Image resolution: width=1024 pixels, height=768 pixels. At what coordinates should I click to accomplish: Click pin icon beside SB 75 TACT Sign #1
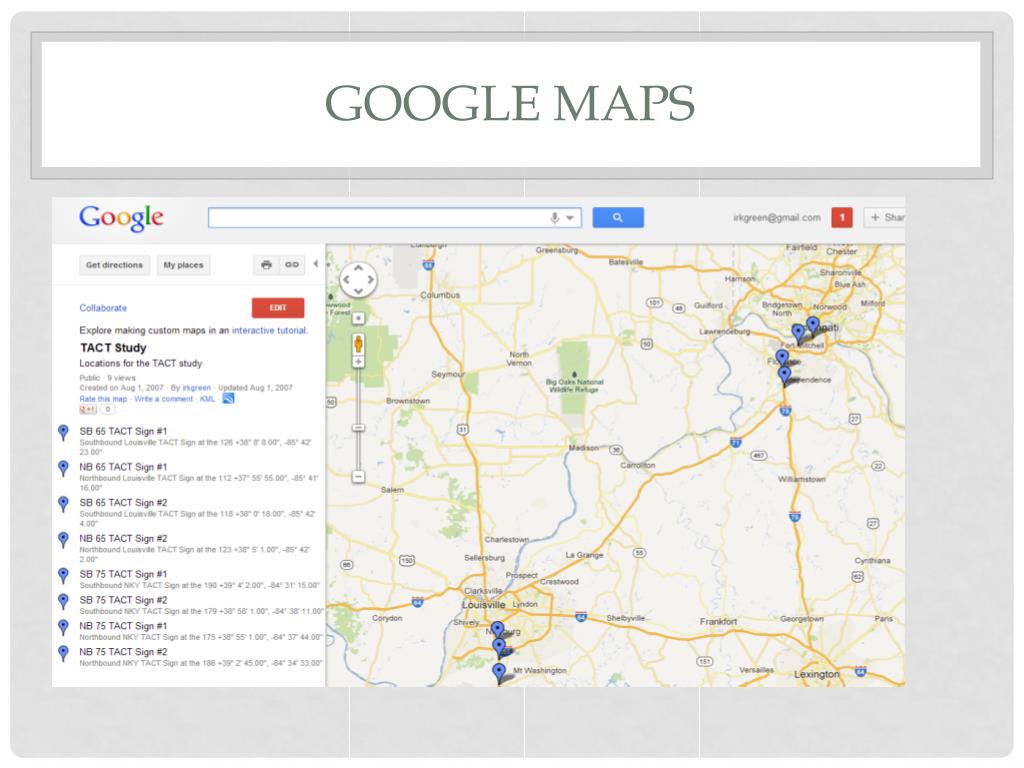(63, 575)
